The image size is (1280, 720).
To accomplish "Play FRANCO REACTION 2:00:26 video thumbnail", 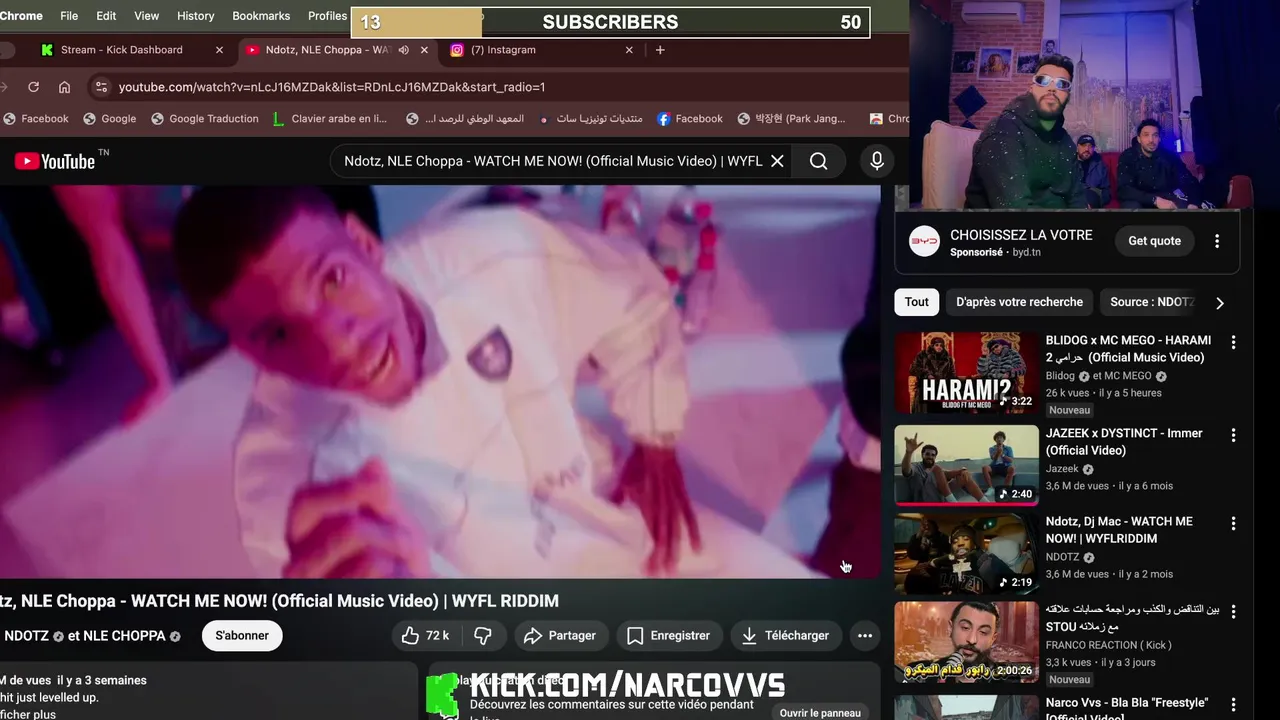I will tap(966, 642).
